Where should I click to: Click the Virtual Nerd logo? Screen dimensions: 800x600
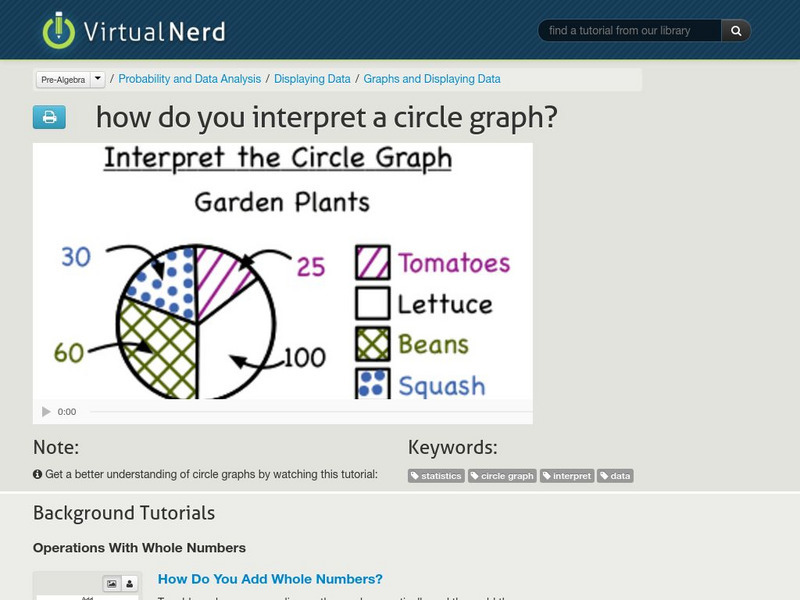point(134,31)
